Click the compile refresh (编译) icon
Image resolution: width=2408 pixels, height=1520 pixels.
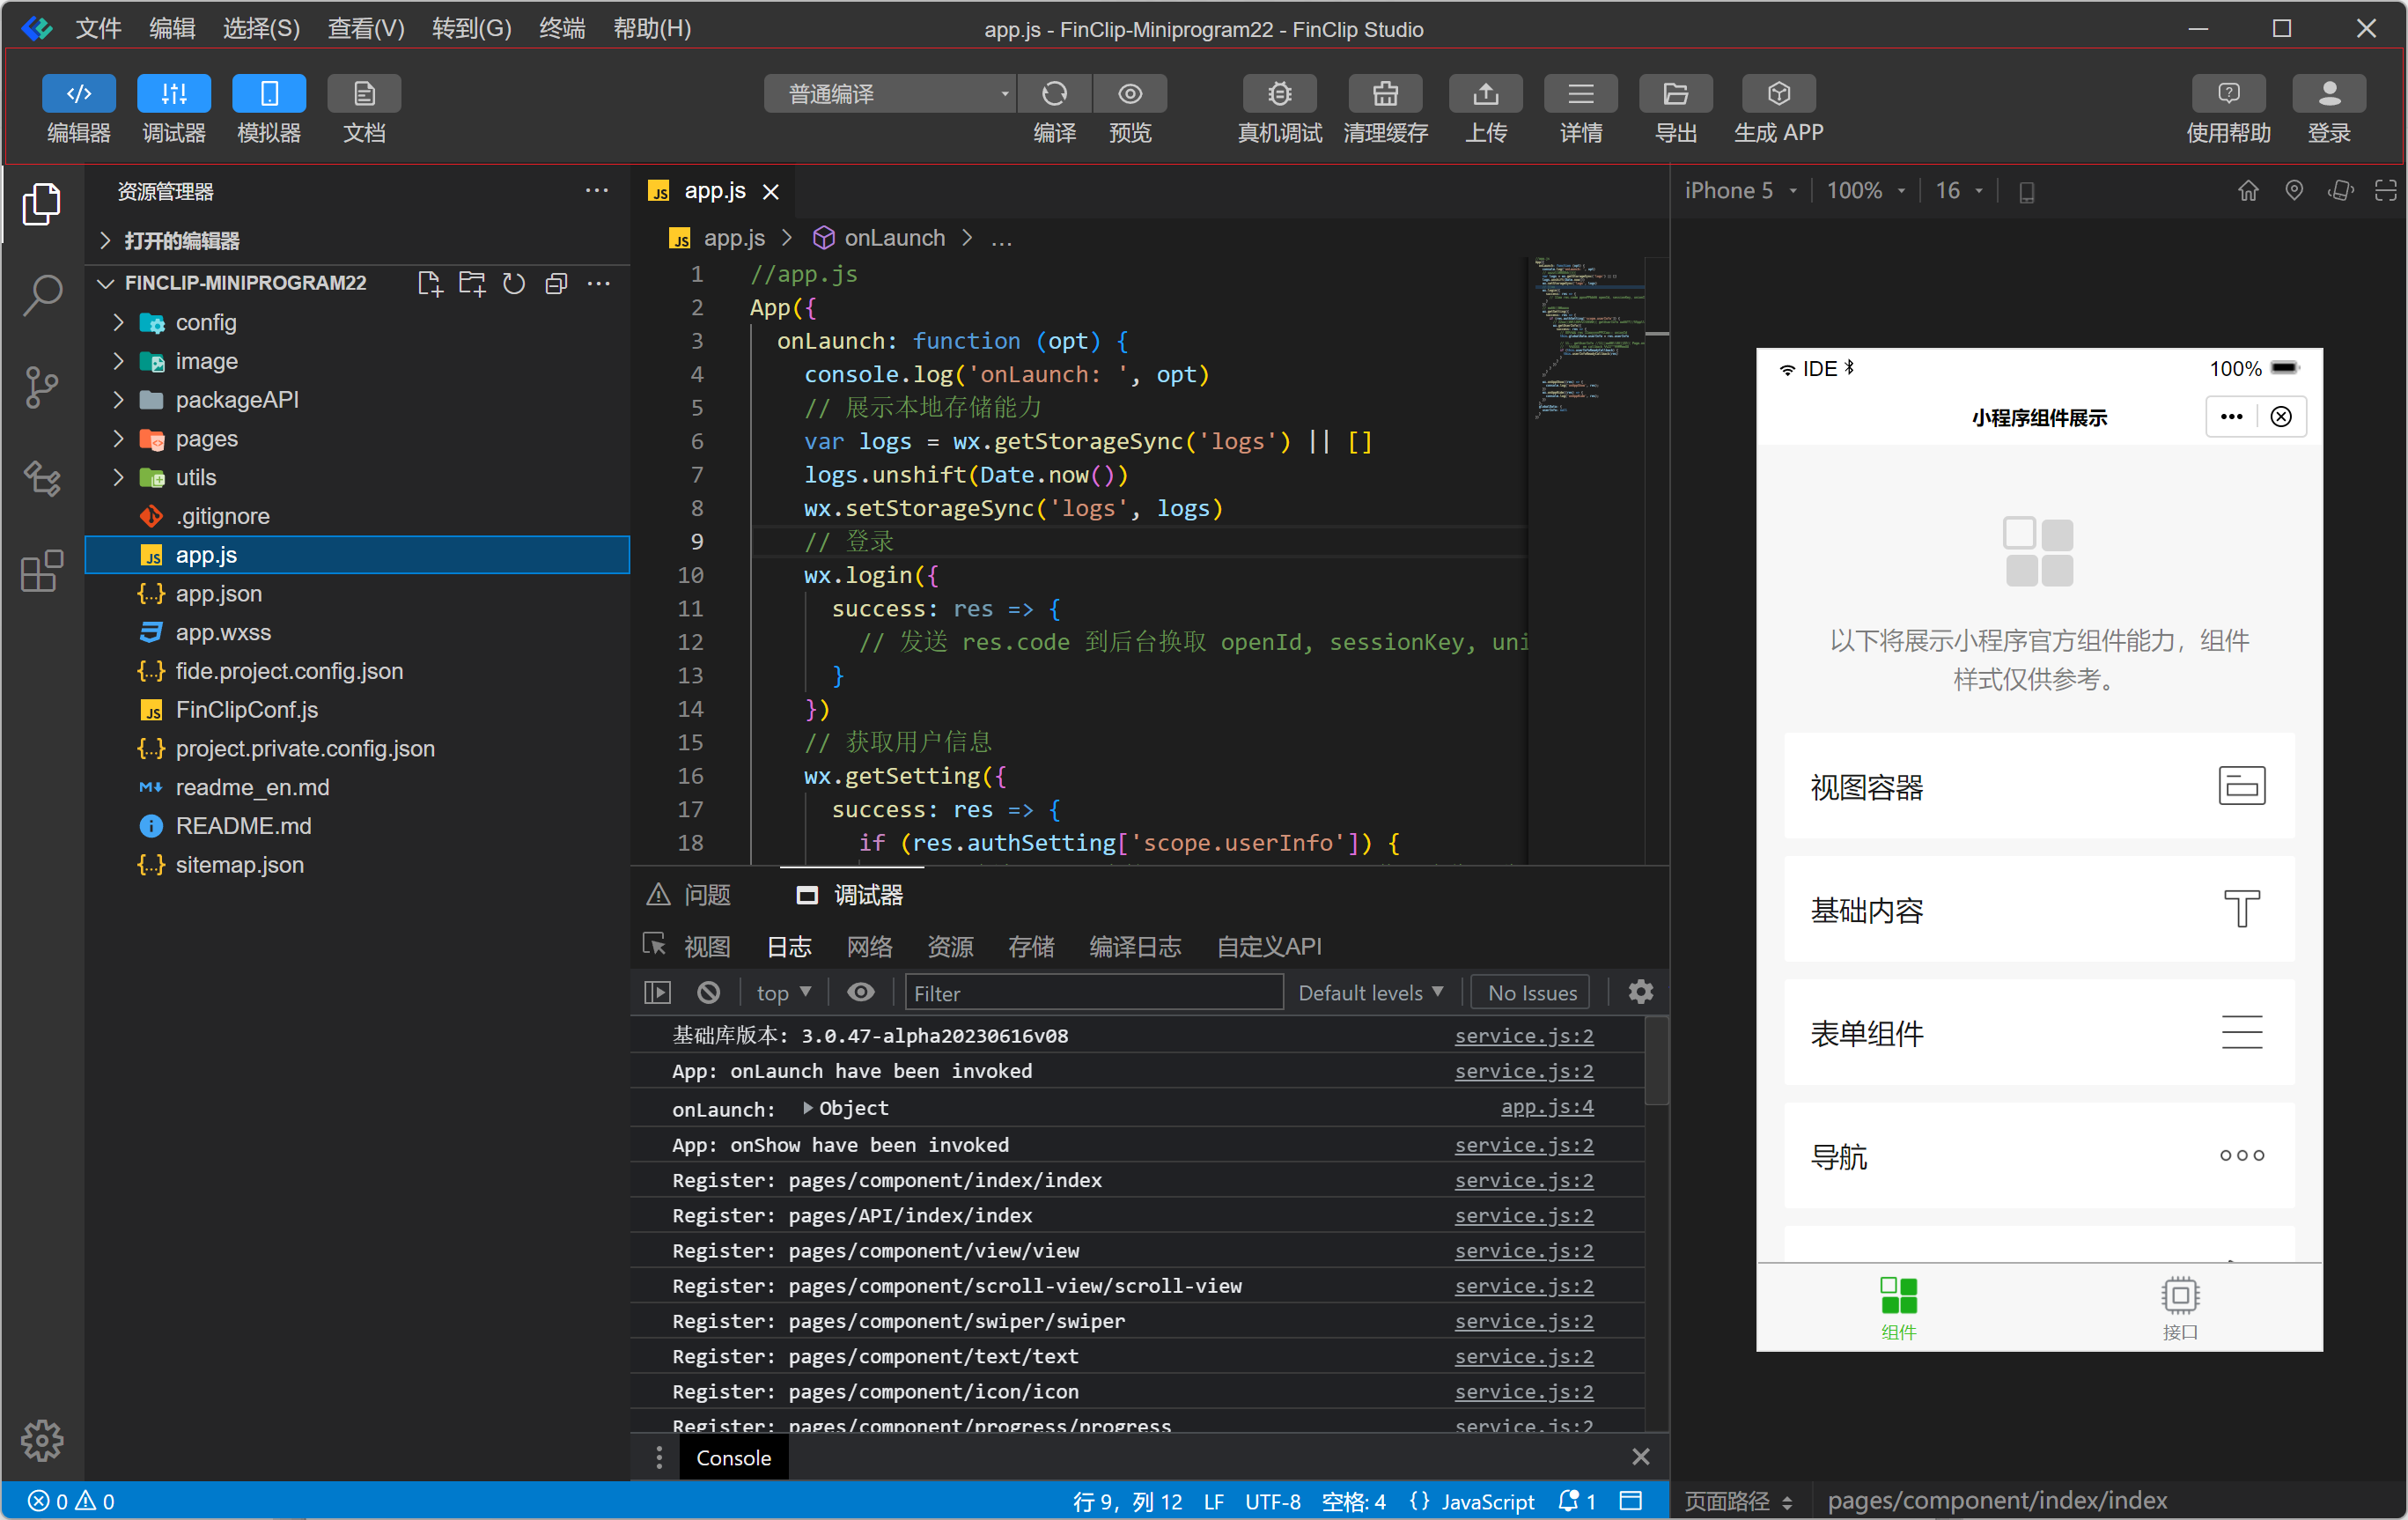(x=1054, y=94)
